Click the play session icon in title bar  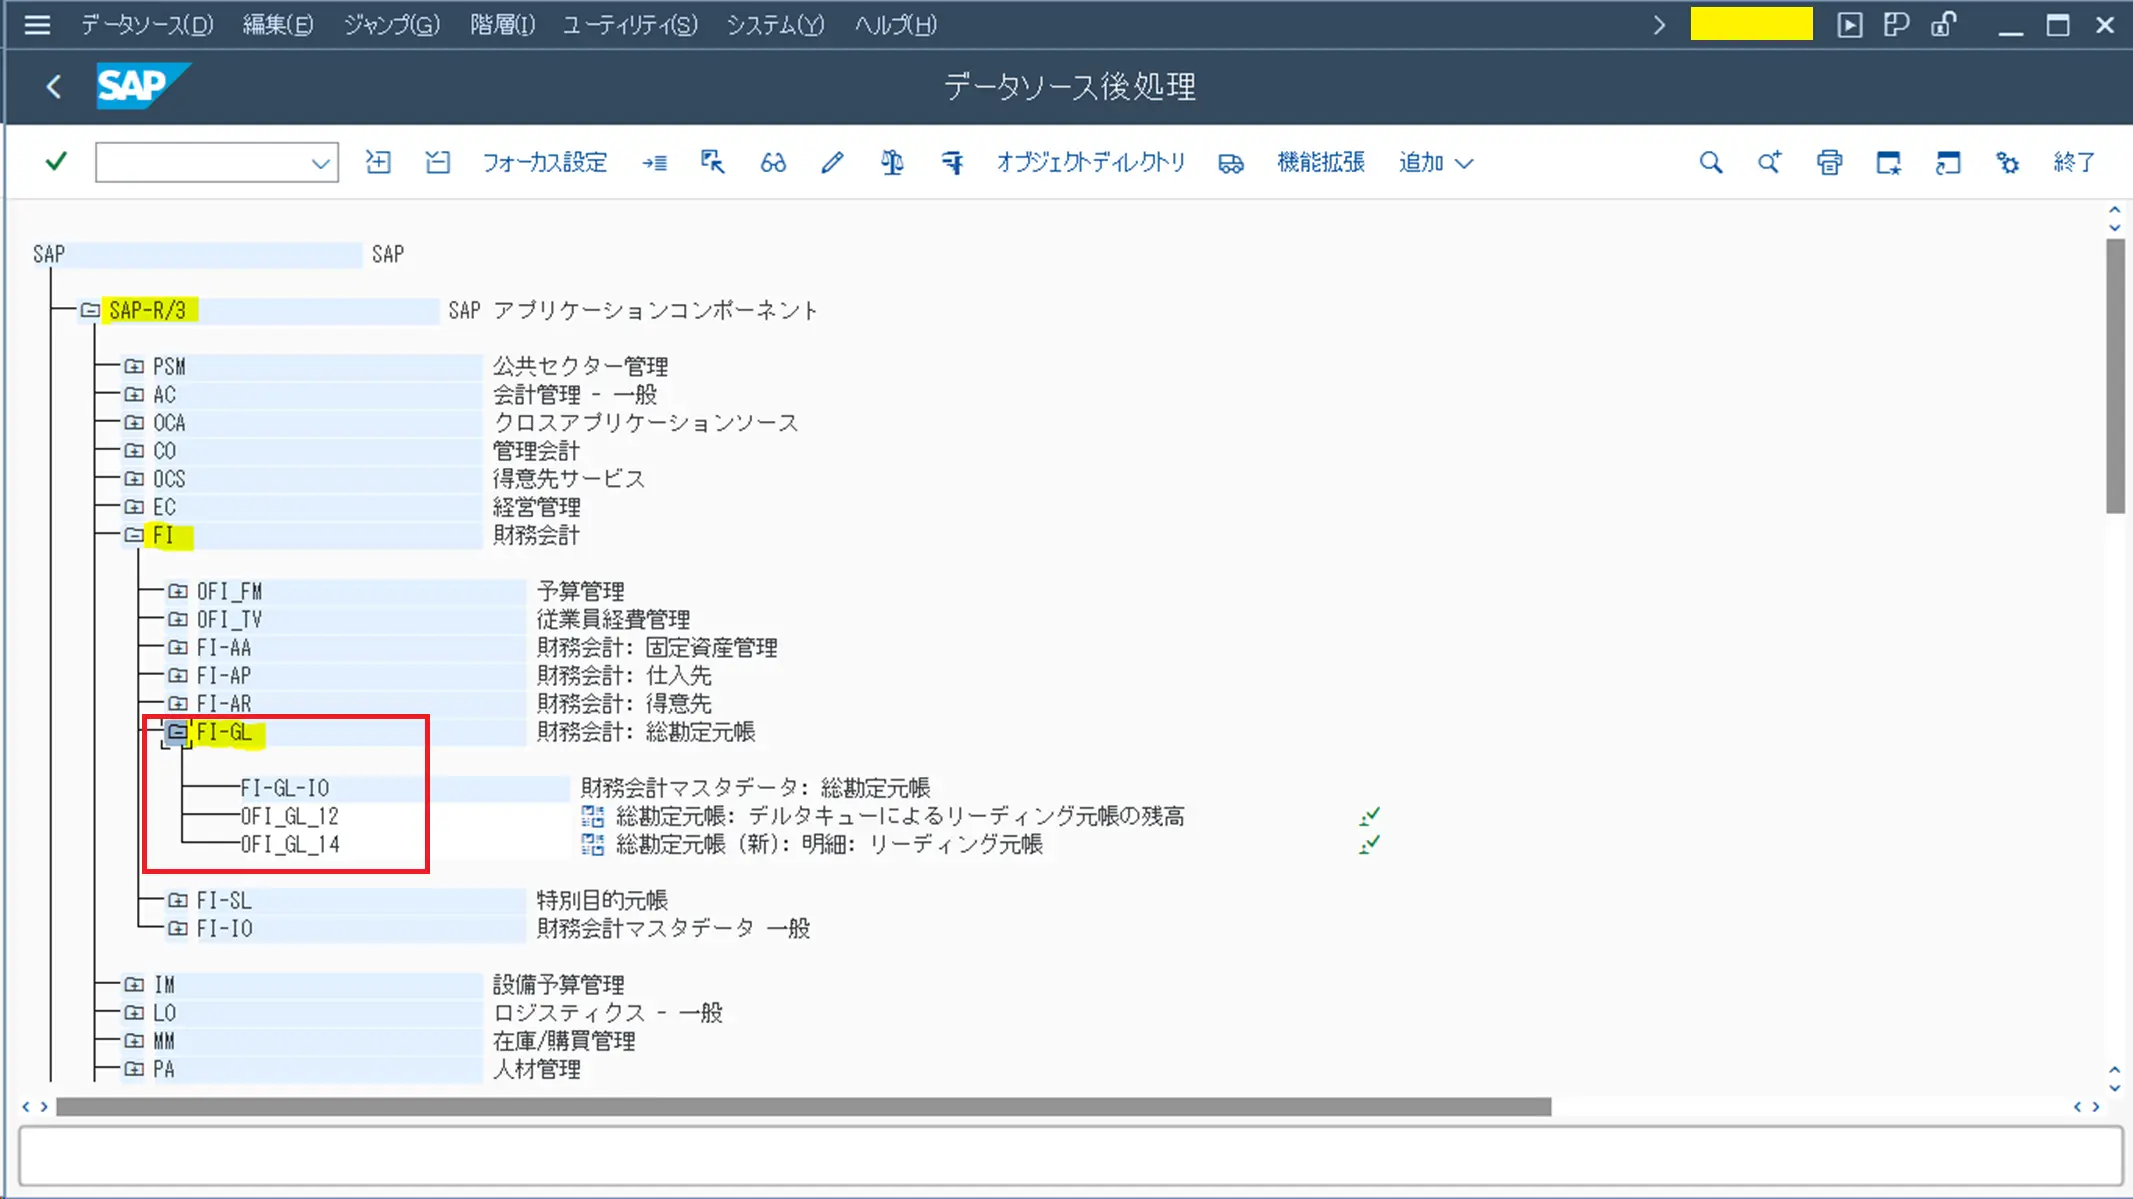1849,25
